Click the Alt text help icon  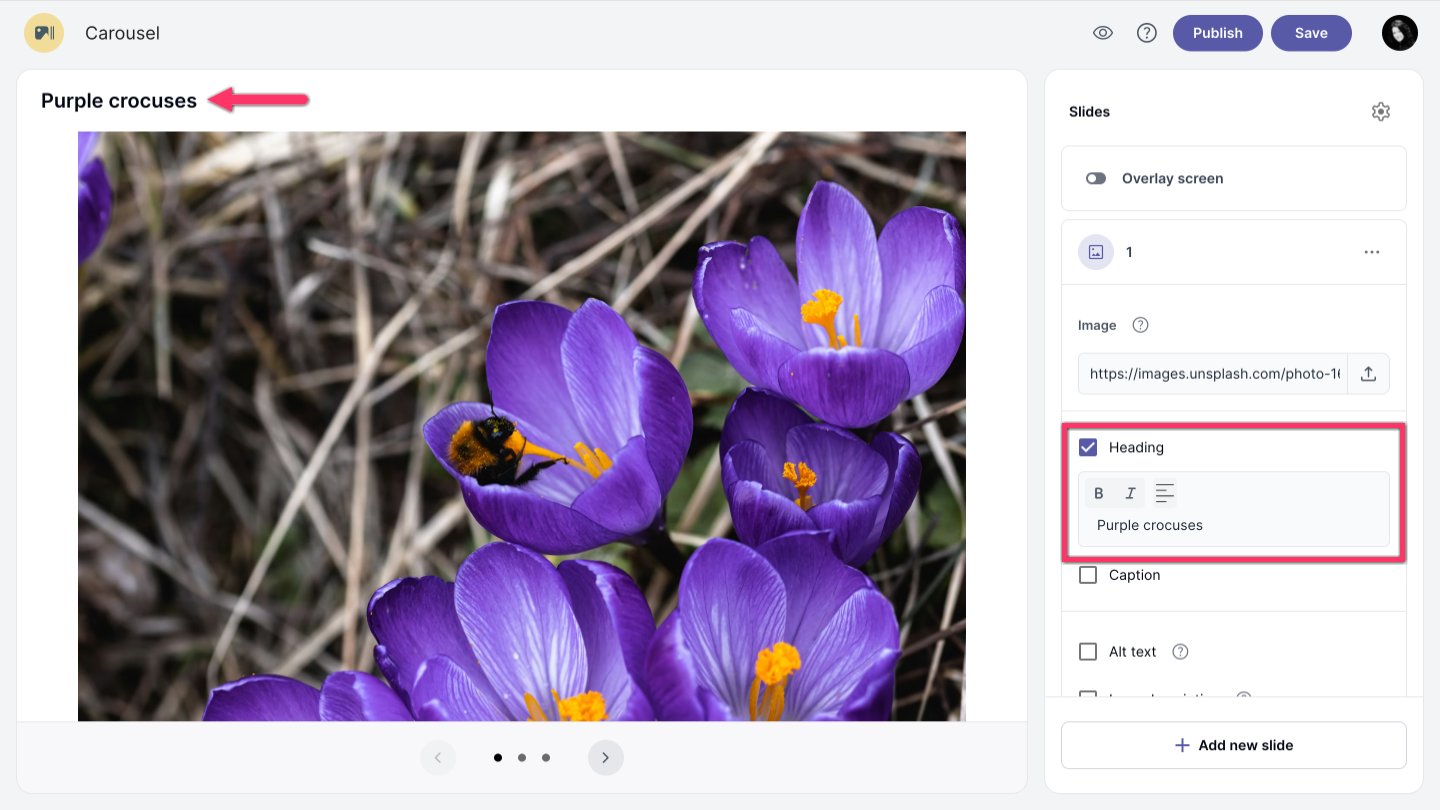[x=1180, y=652]
